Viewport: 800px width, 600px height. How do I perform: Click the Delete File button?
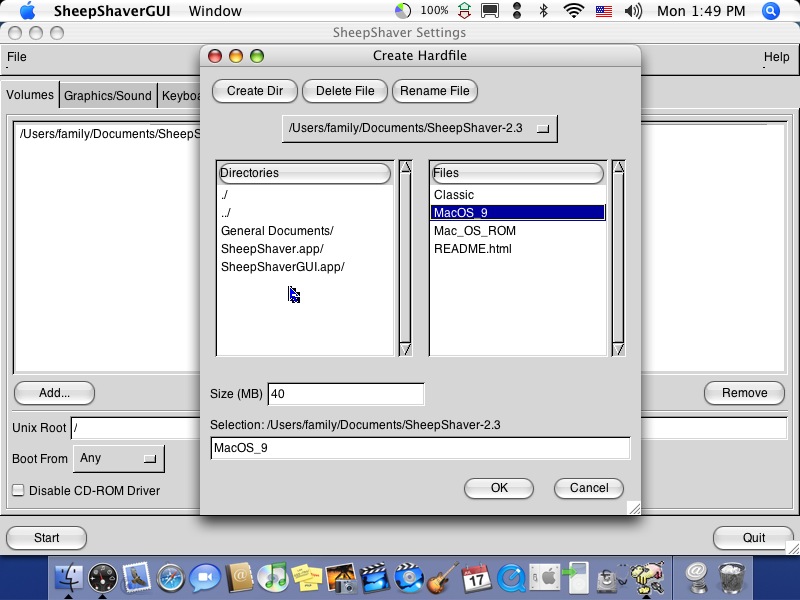(345, 91)
